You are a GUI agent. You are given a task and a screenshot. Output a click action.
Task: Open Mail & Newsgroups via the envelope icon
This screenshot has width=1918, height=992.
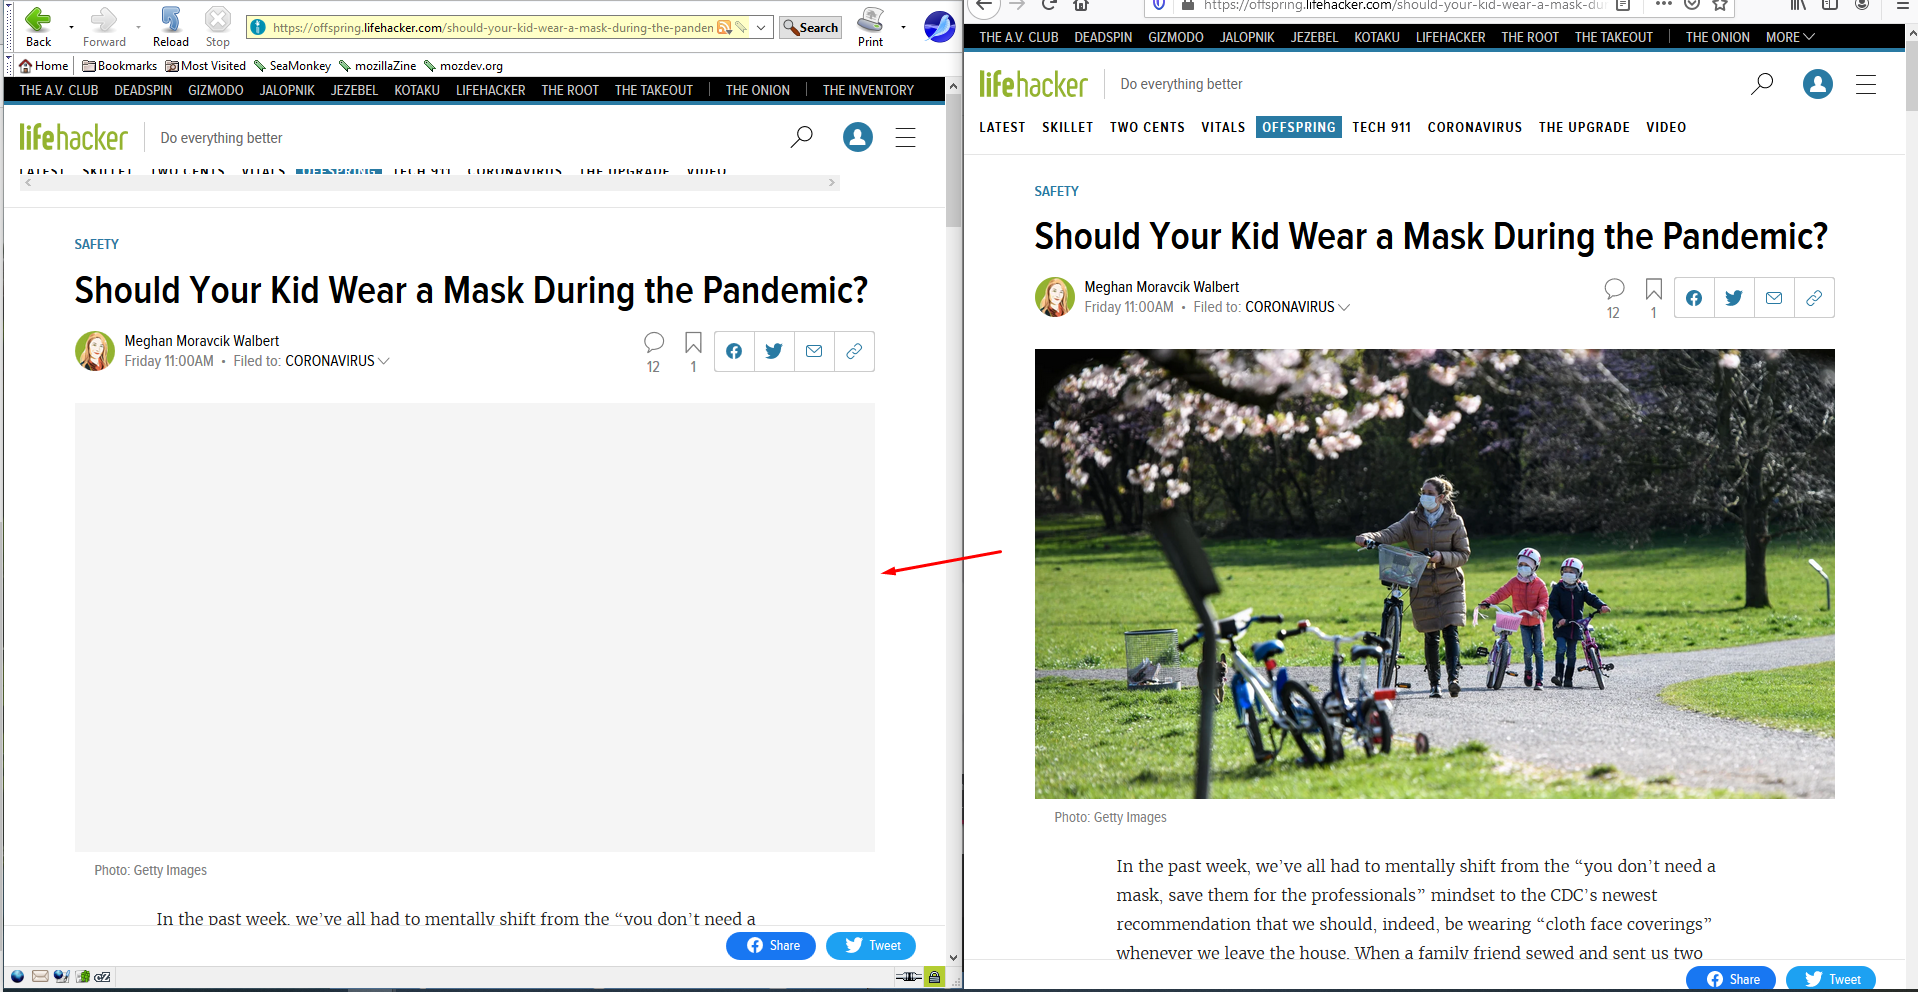click(39, 977)
